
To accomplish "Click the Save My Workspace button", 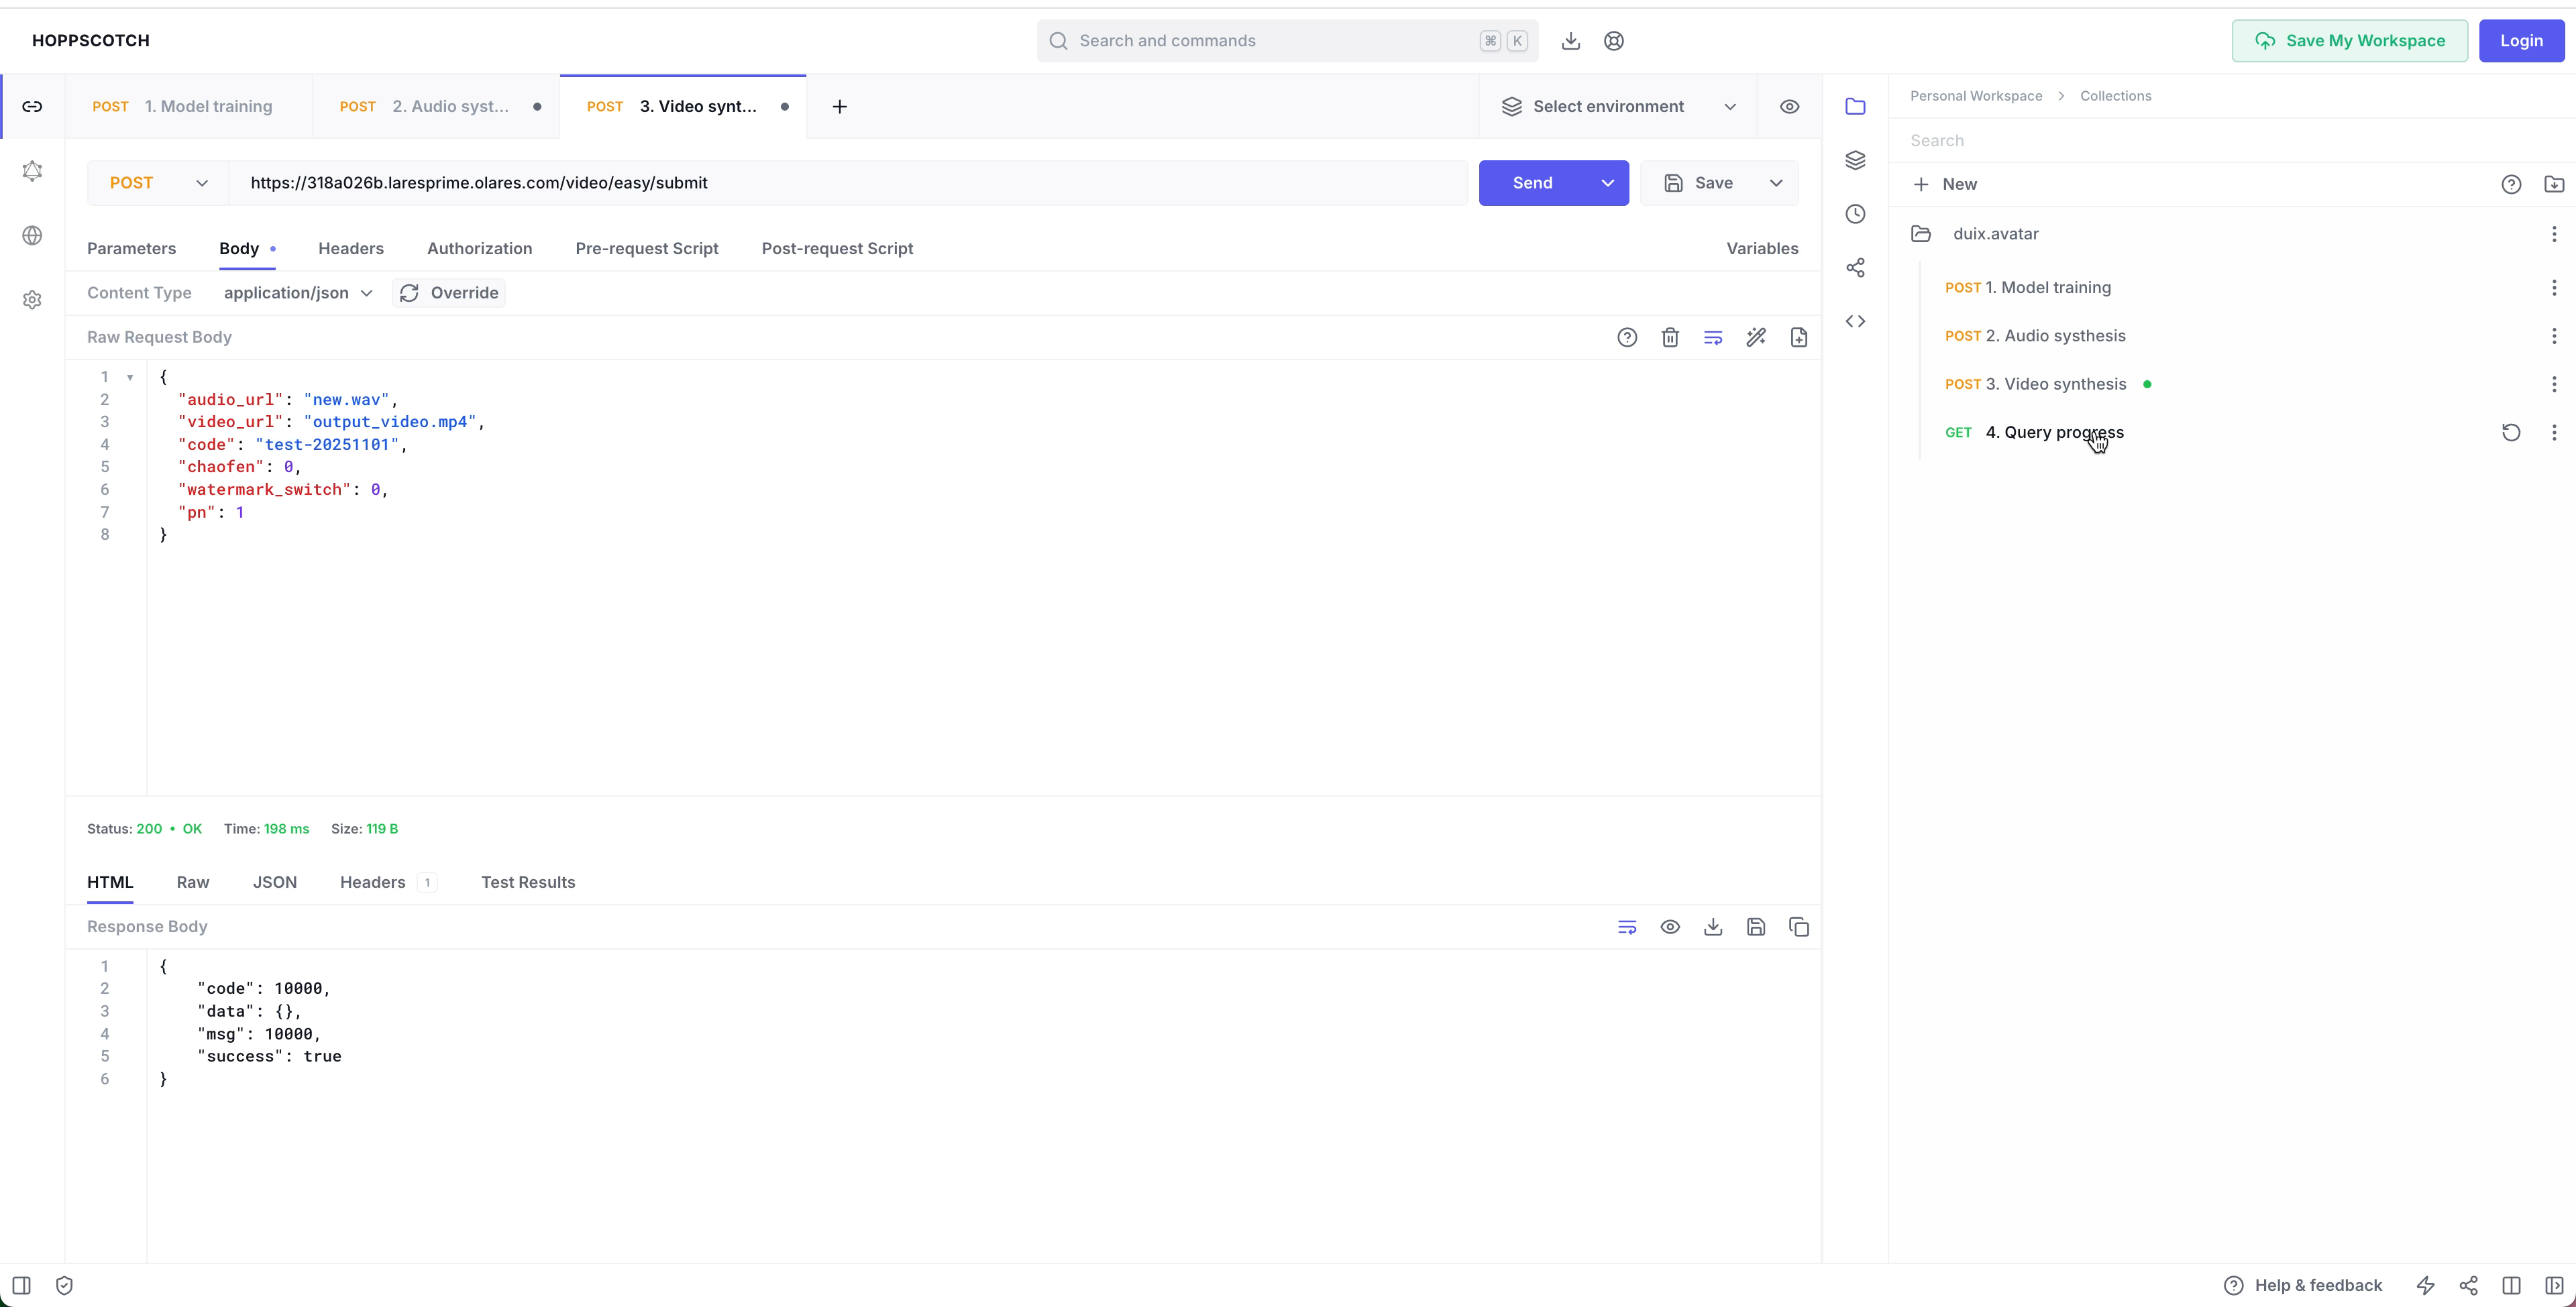I will click(2349, 41).
